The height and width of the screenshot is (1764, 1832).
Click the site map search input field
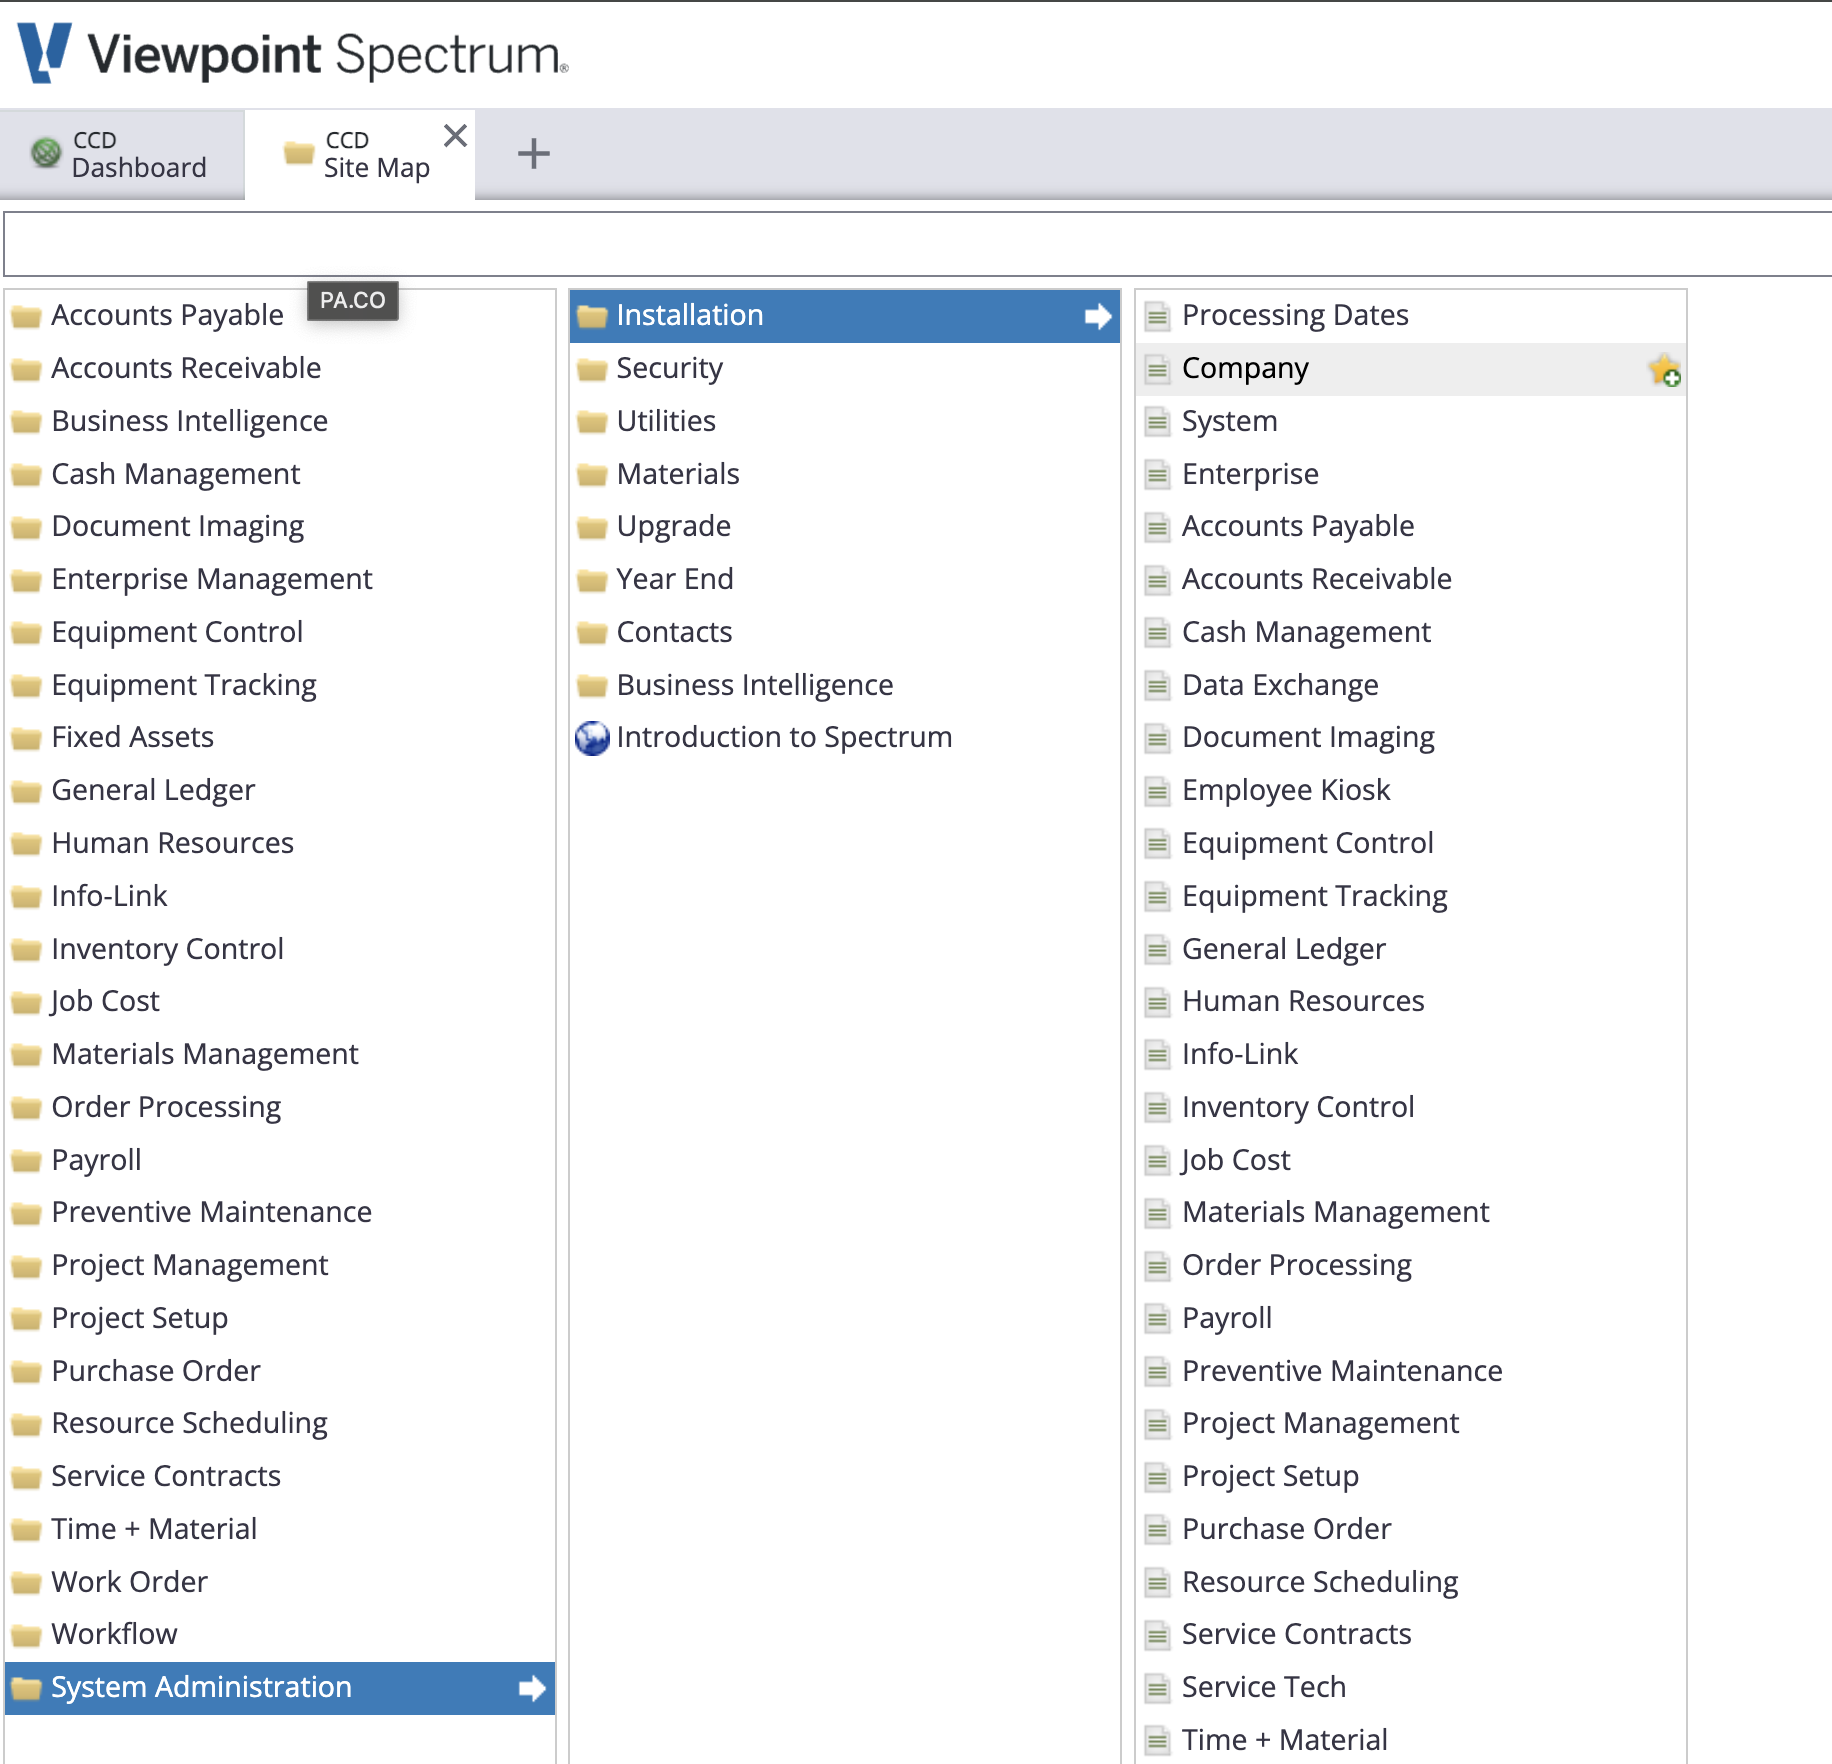[x=918, y=244]
